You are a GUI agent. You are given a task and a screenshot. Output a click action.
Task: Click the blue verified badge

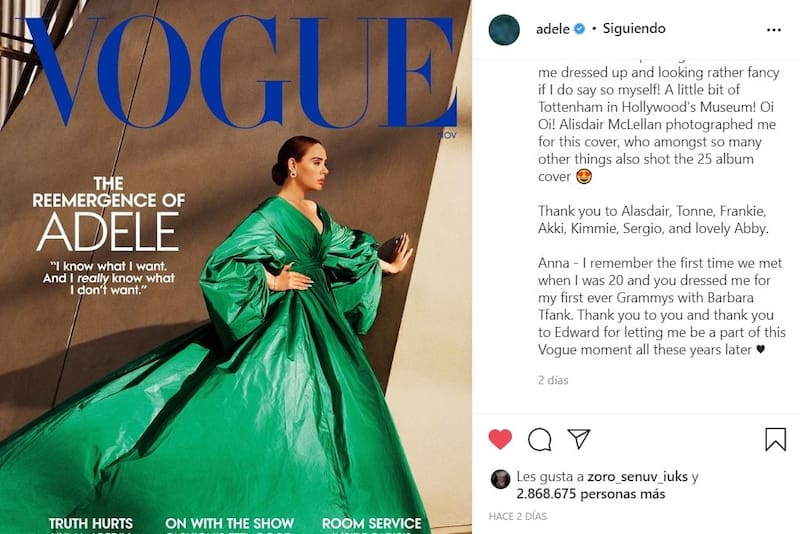[x=580, y=29]
